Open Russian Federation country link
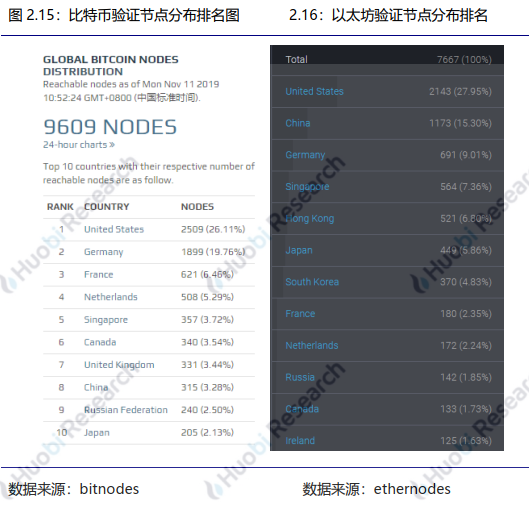This screenshot has width=529, height=505. (x=126, y=410)
